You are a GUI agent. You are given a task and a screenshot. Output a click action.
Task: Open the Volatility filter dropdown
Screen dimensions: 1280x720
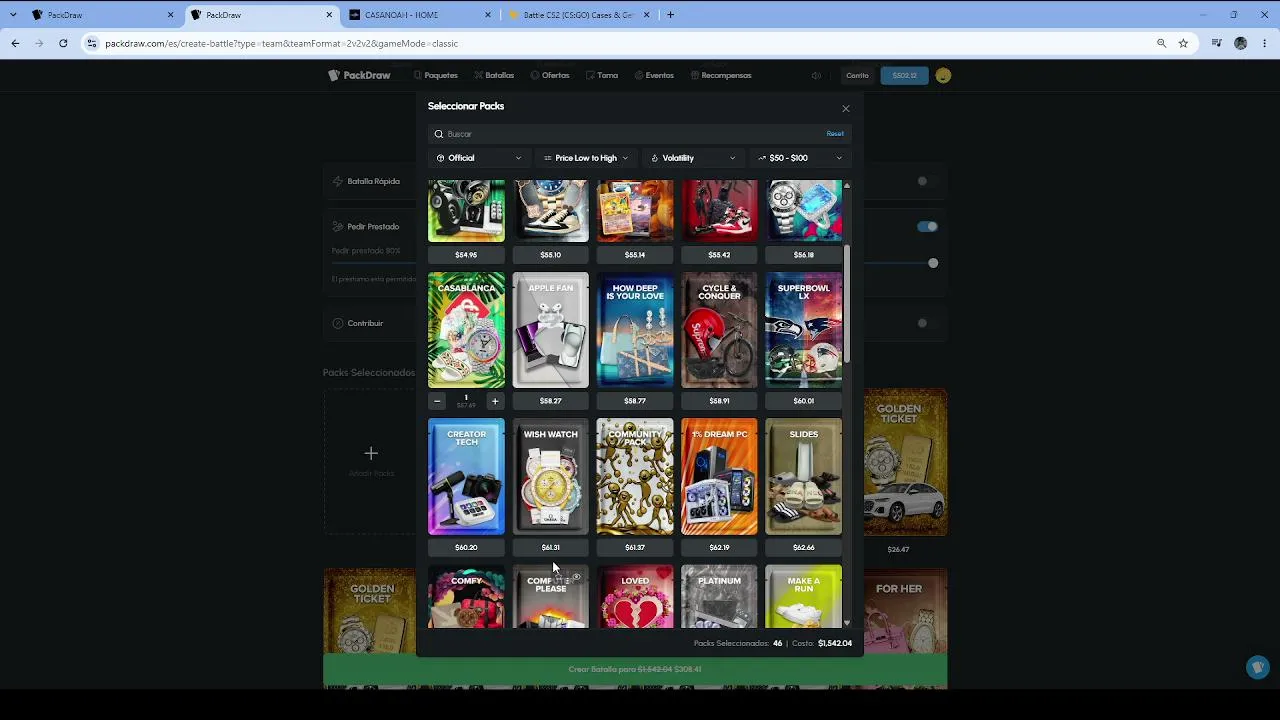tap(693, 158)
